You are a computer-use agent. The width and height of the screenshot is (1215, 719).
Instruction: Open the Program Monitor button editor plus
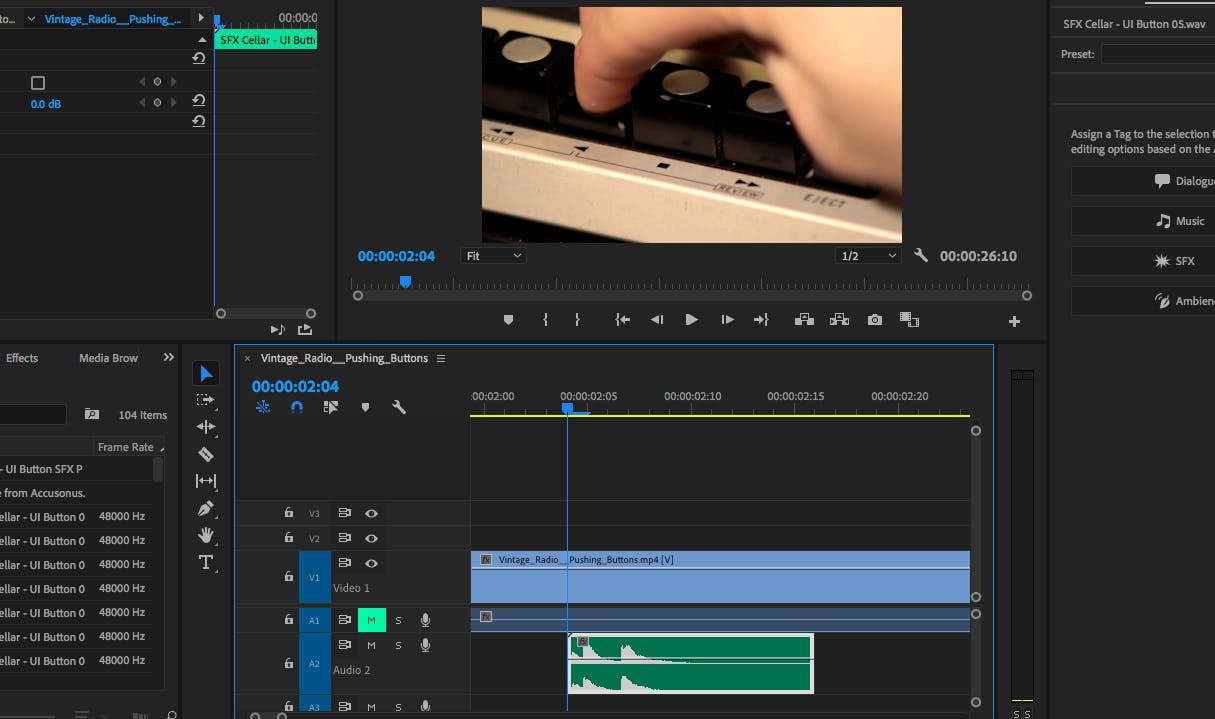1014,321
